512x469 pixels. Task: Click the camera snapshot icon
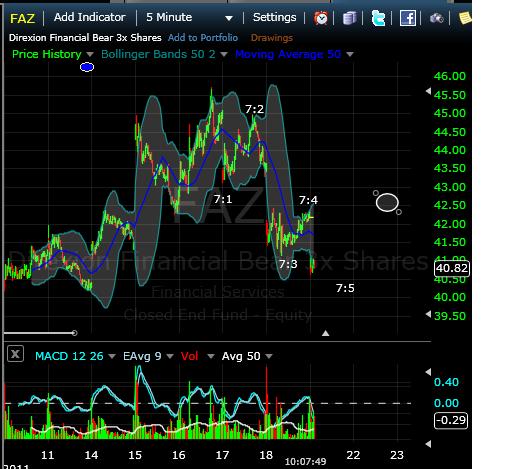(x=436, y=18)
